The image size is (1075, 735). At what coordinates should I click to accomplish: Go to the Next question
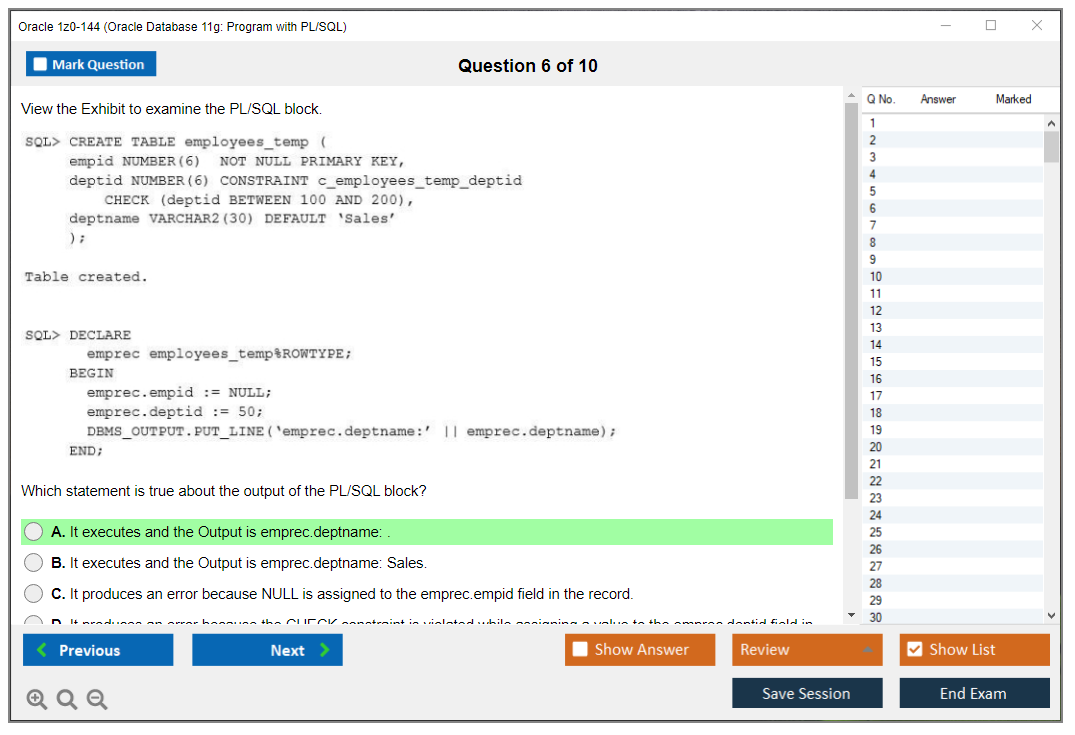[x=267, y=650]
